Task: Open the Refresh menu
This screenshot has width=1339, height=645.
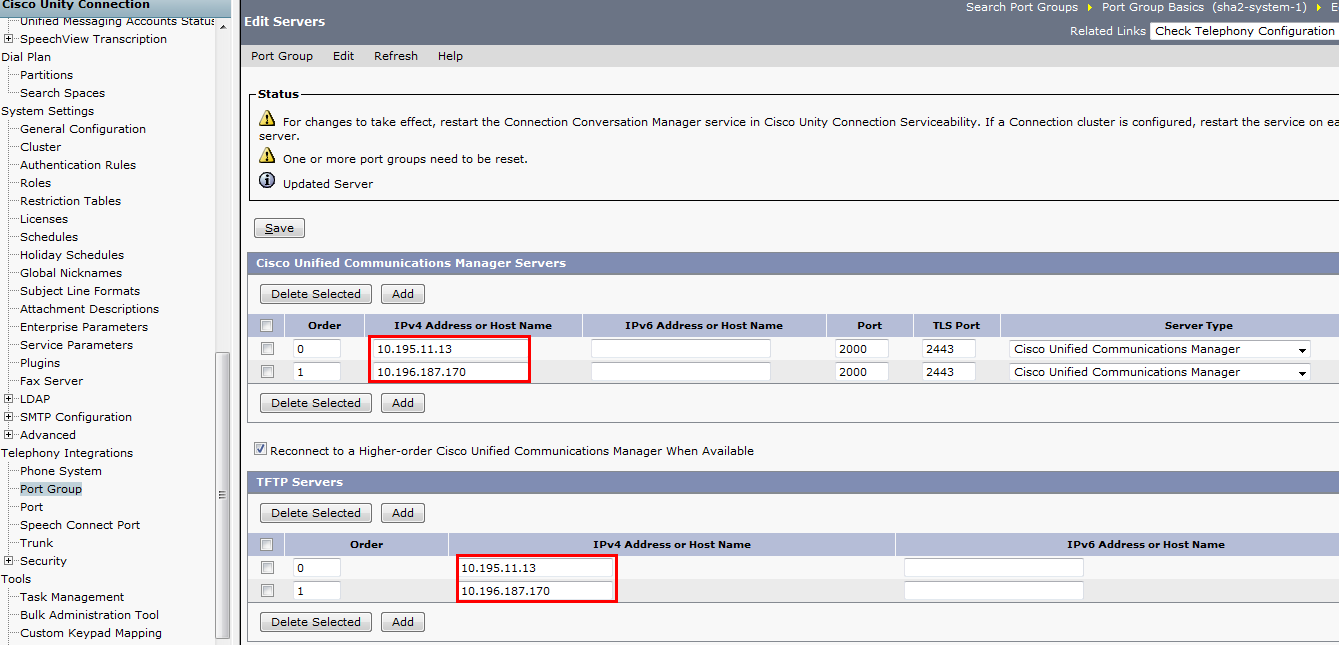Action: click(x=396, y=56)
